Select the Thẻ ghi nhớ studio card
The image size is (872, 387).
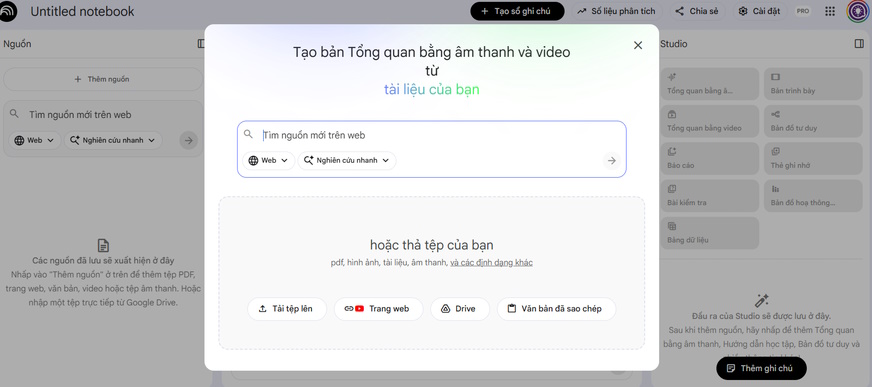pyautogui.click(x=812, y=158)
